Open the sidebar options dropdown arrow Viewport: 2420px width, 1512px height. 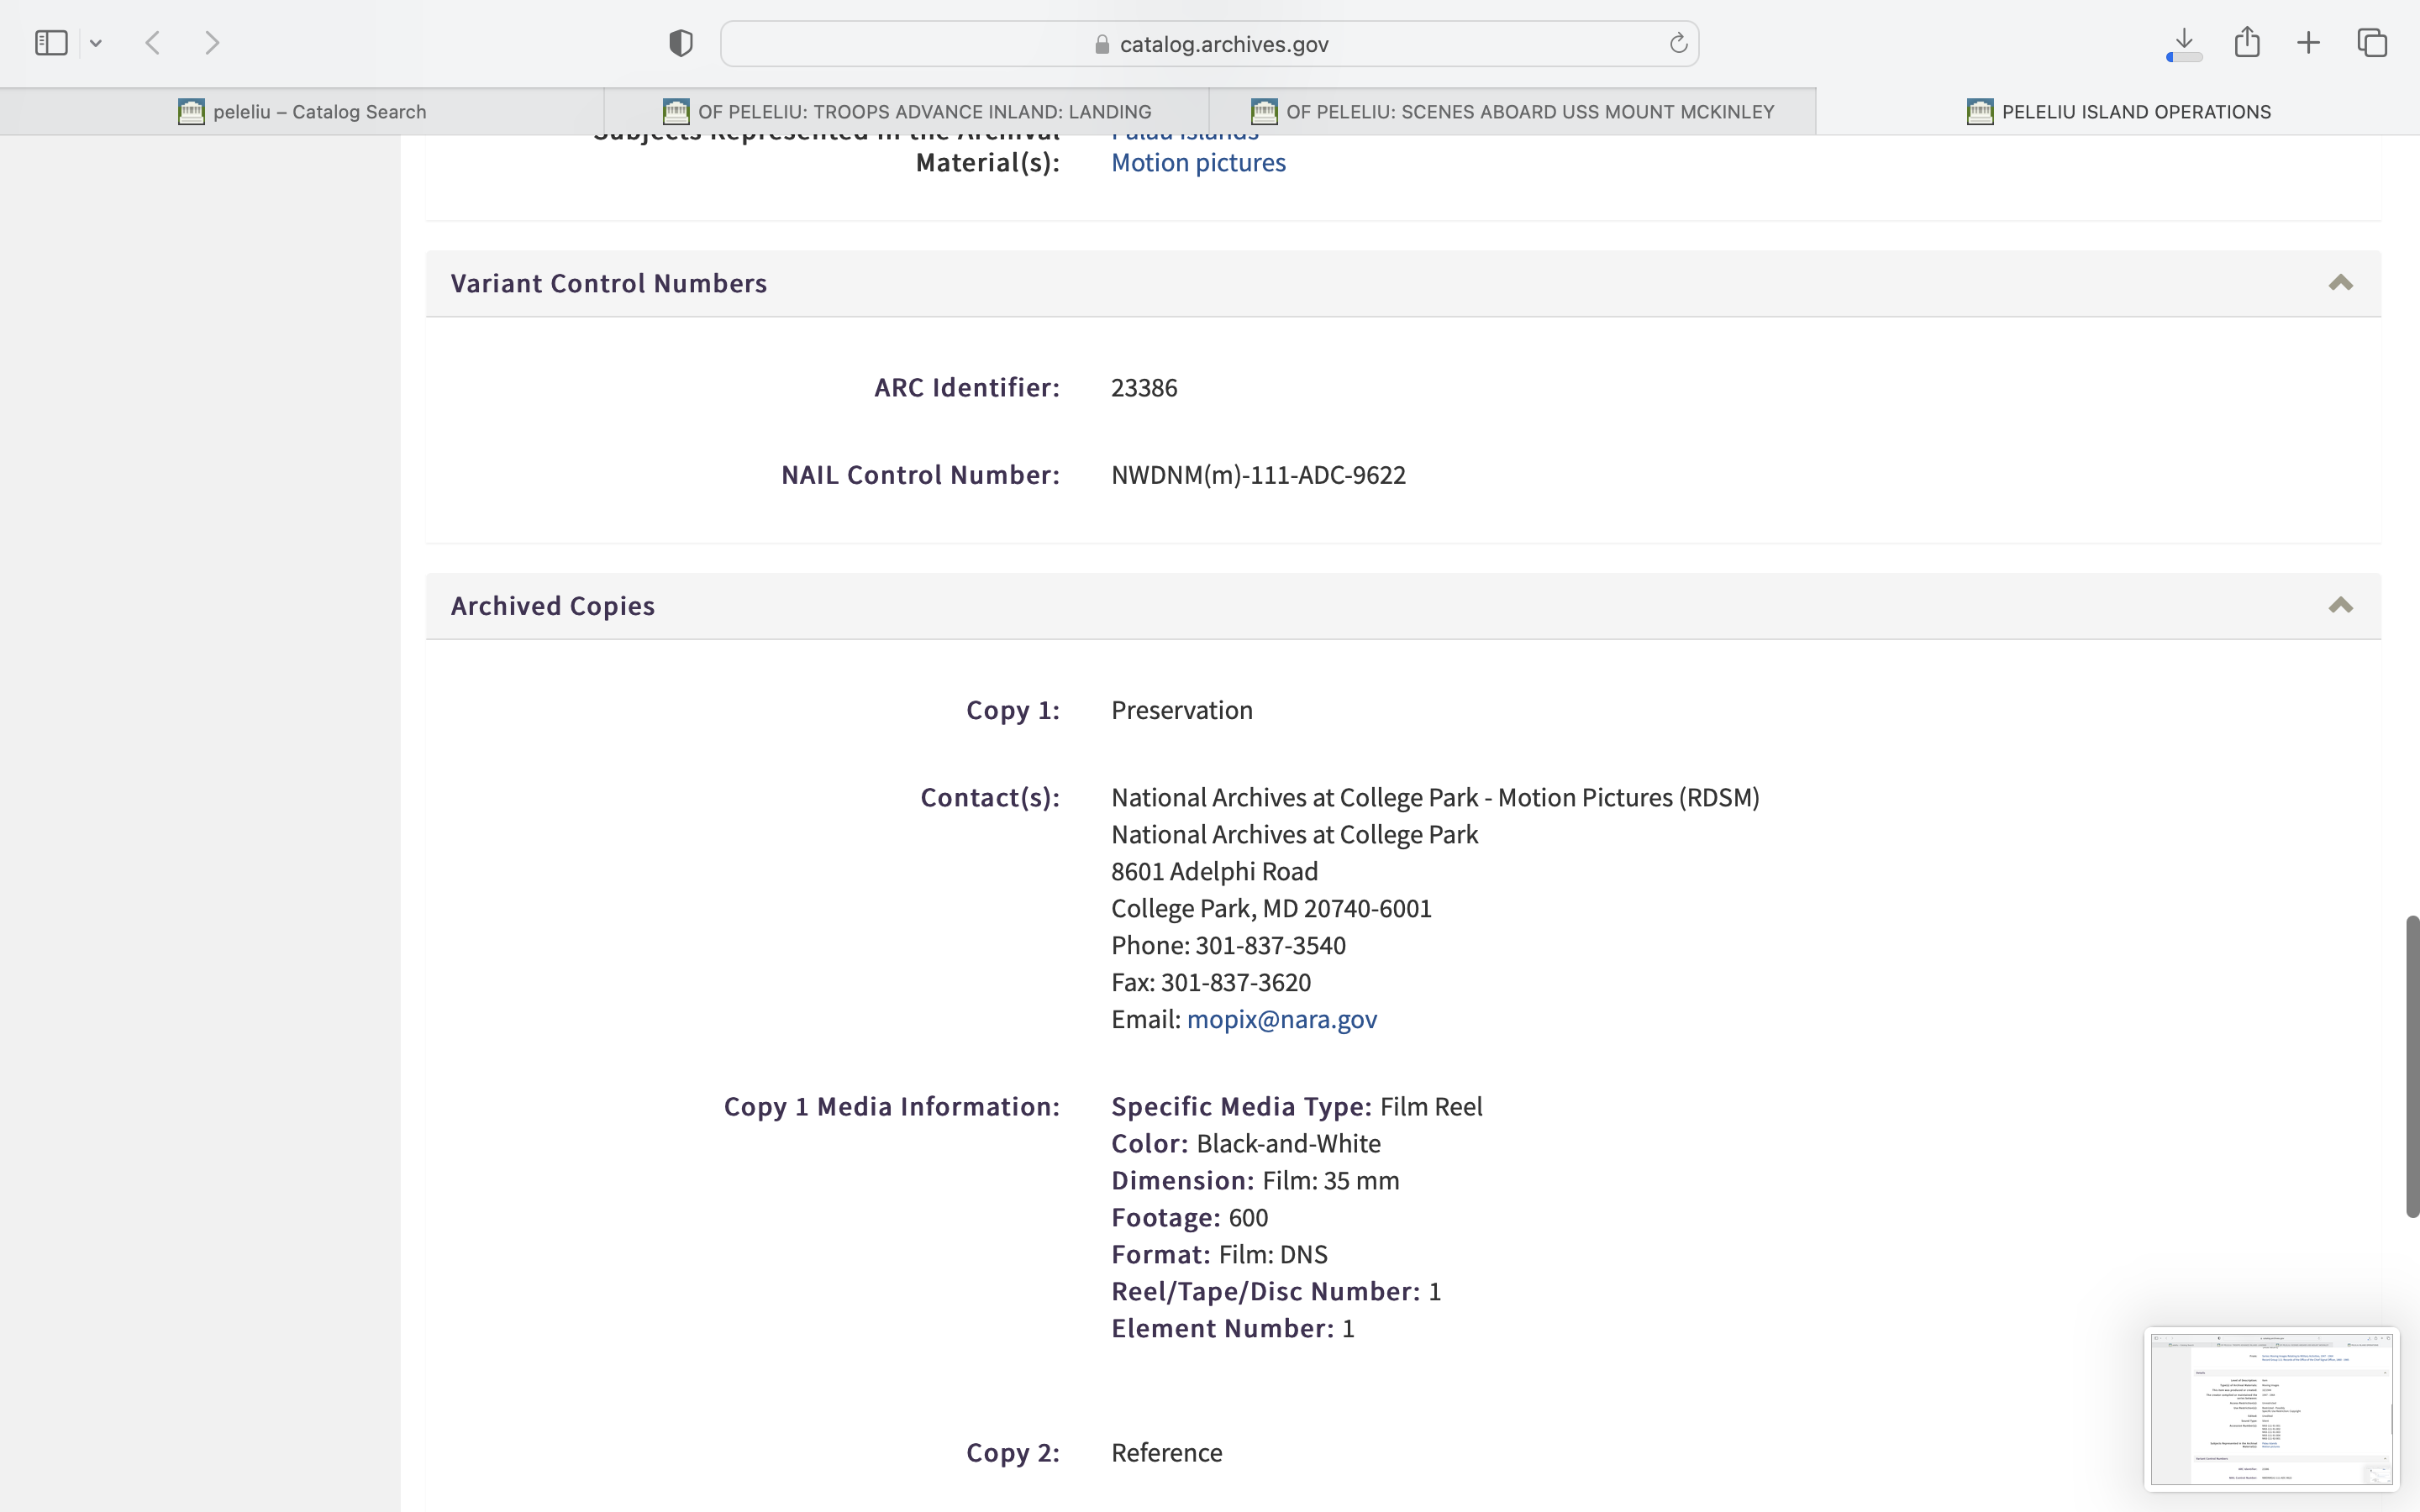(x=96, y=43)
